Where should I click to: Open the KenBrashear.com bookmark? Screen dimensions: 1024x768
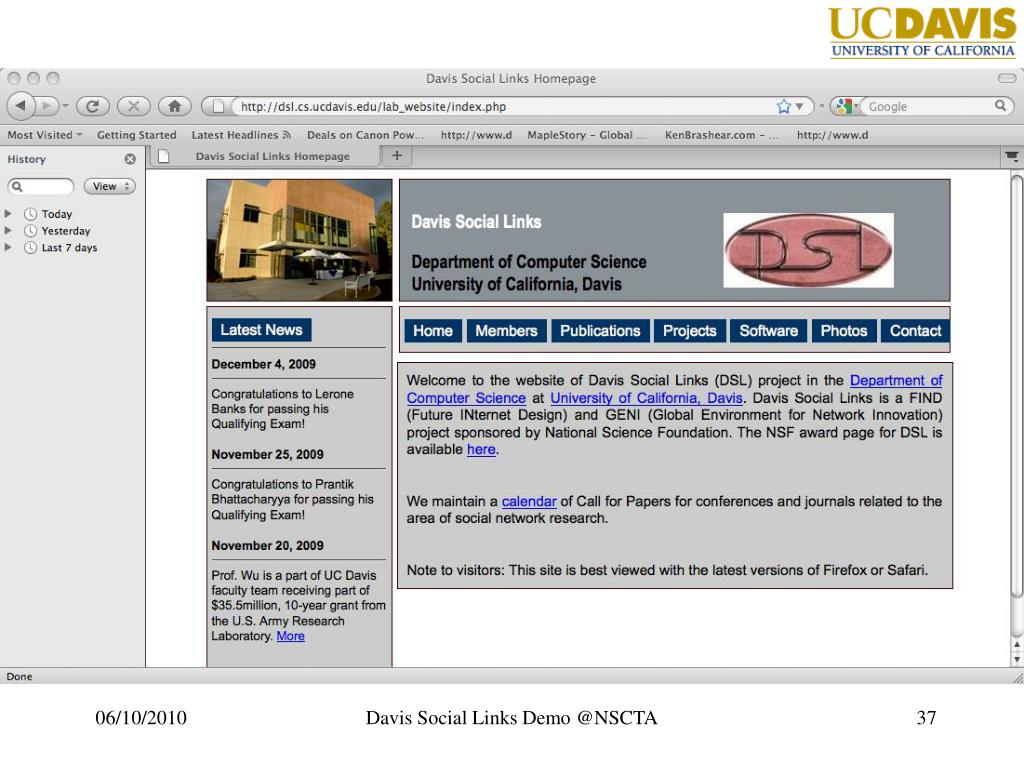pyautogui.click(x=722, y=135)
